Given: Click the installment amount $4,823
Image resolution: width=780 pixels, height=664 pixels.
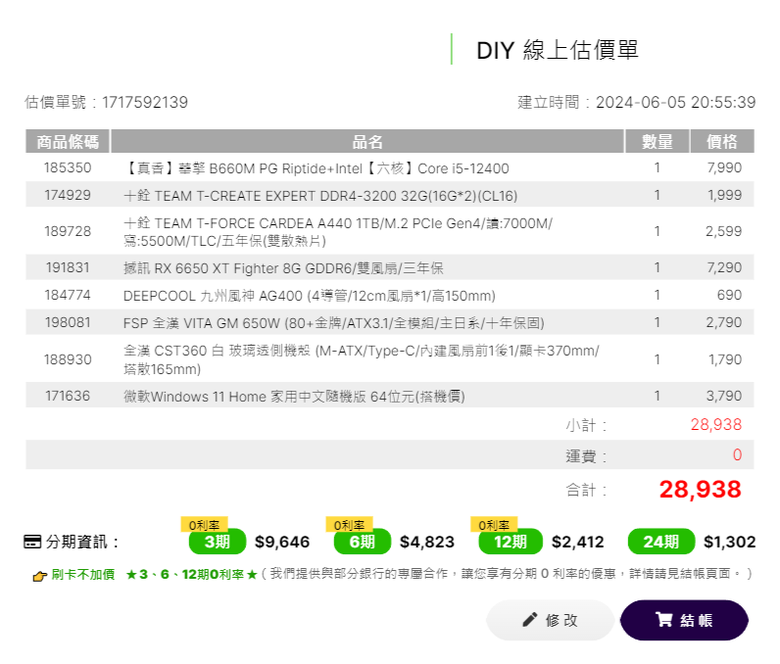Looking at the screenshot, I should (x=427, y=542).
